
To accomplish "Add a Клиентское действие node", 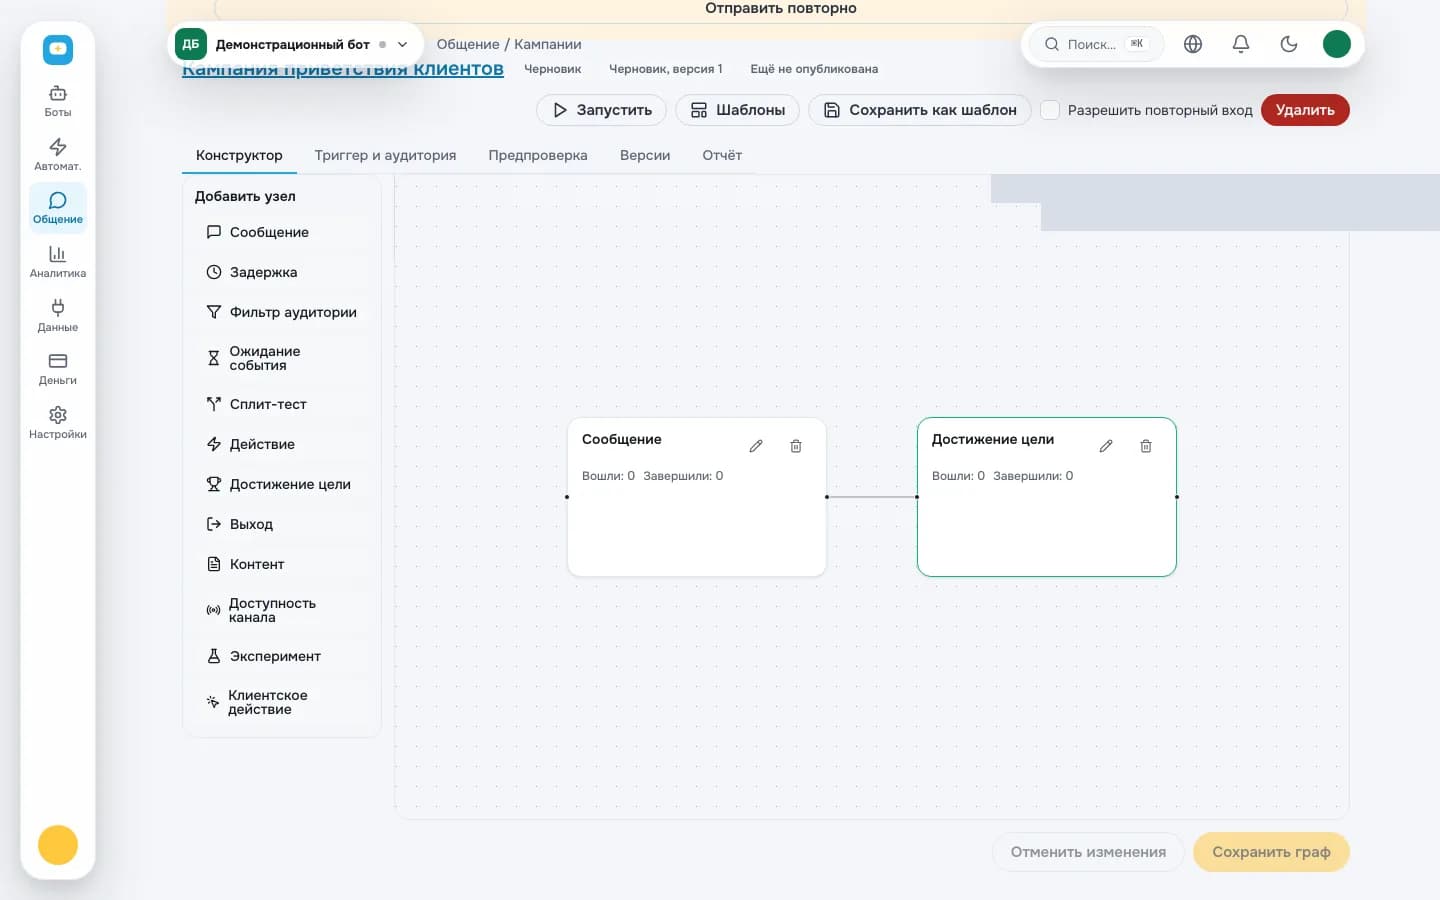I will (x=281, y=702).
